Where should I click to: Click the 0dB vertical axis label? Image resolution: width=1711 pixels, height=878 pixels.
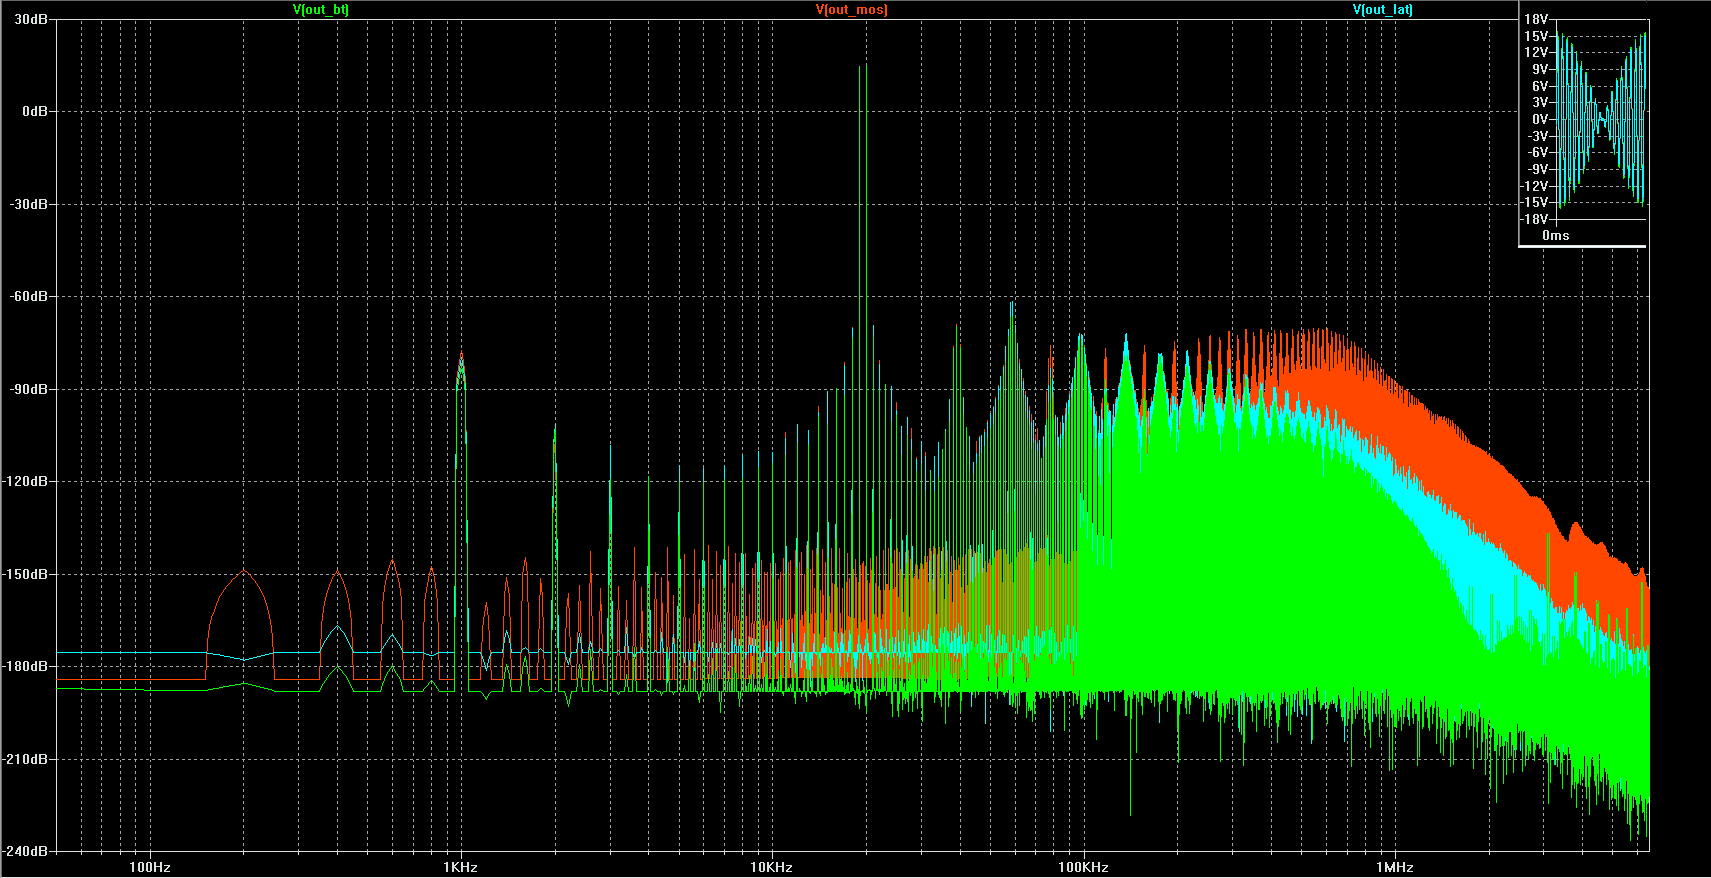34,111
